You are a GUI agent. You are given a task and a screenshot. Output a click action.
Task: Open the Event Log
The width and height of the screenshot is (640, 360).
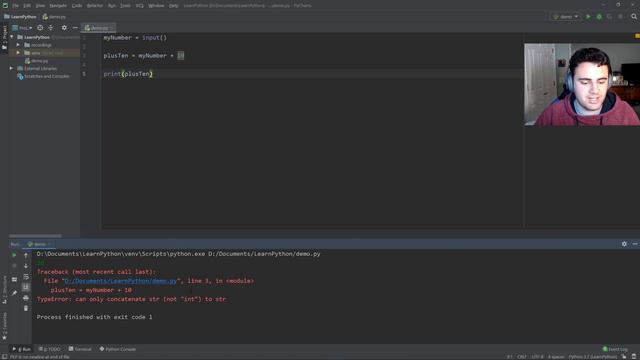click(615, 349)
